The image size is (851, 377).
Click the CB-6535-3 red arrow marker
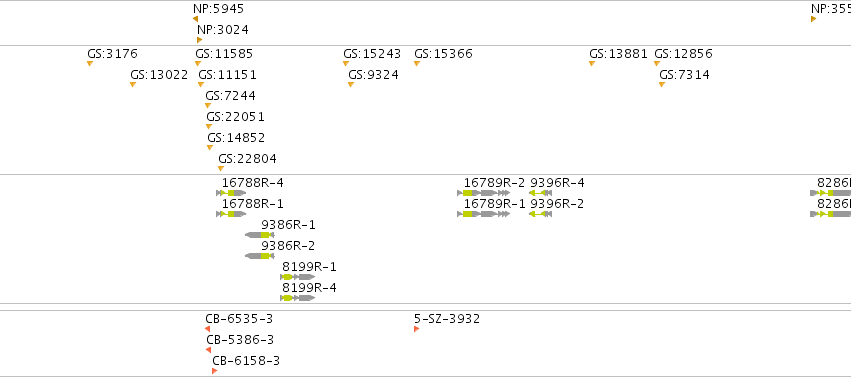tap(207, 329)
